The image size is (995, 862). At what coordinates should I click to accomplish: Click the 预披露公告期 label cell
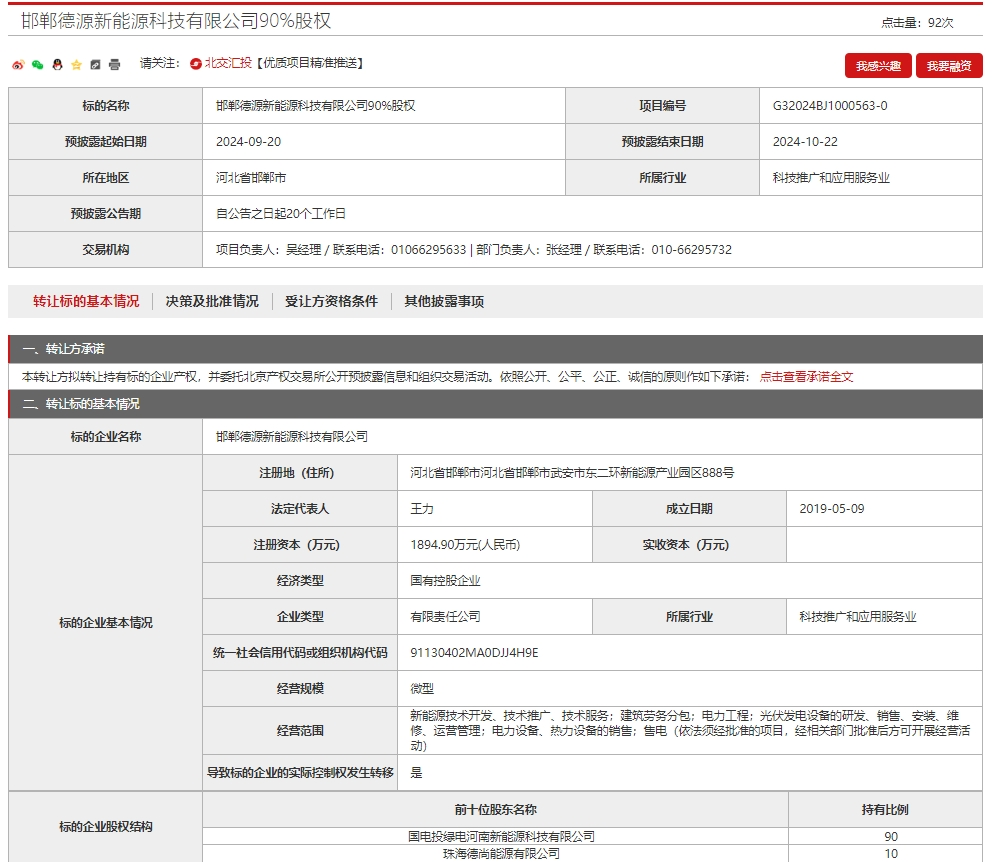pyautogui.click(x=105, y=213)
